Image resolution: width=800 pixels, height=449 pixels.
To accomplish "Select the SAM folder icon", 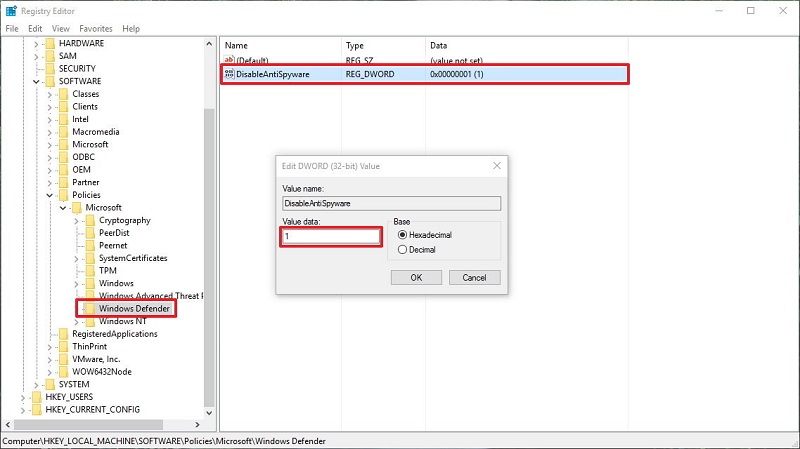I will (50, 56).
